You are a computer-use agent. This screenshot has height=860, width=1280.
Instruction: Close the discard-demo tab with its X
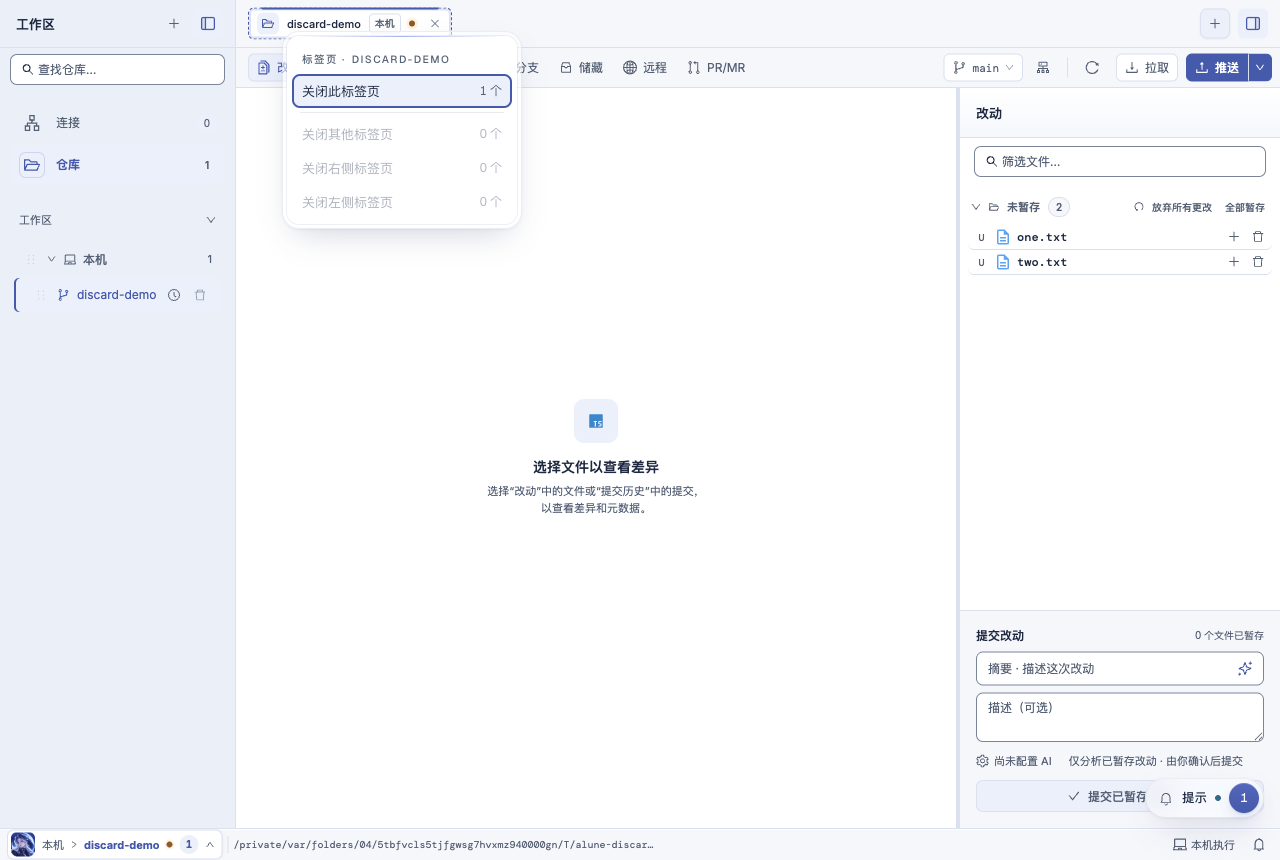[435, 23]
